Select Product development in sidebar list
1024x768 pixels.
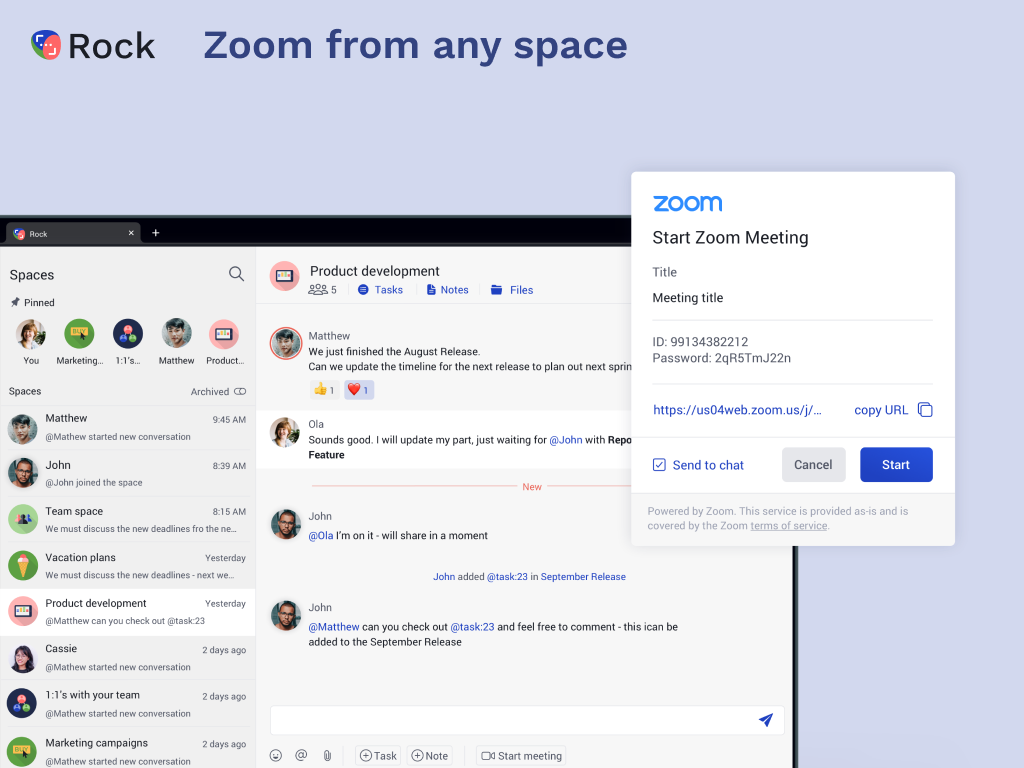tap(127, 612)
